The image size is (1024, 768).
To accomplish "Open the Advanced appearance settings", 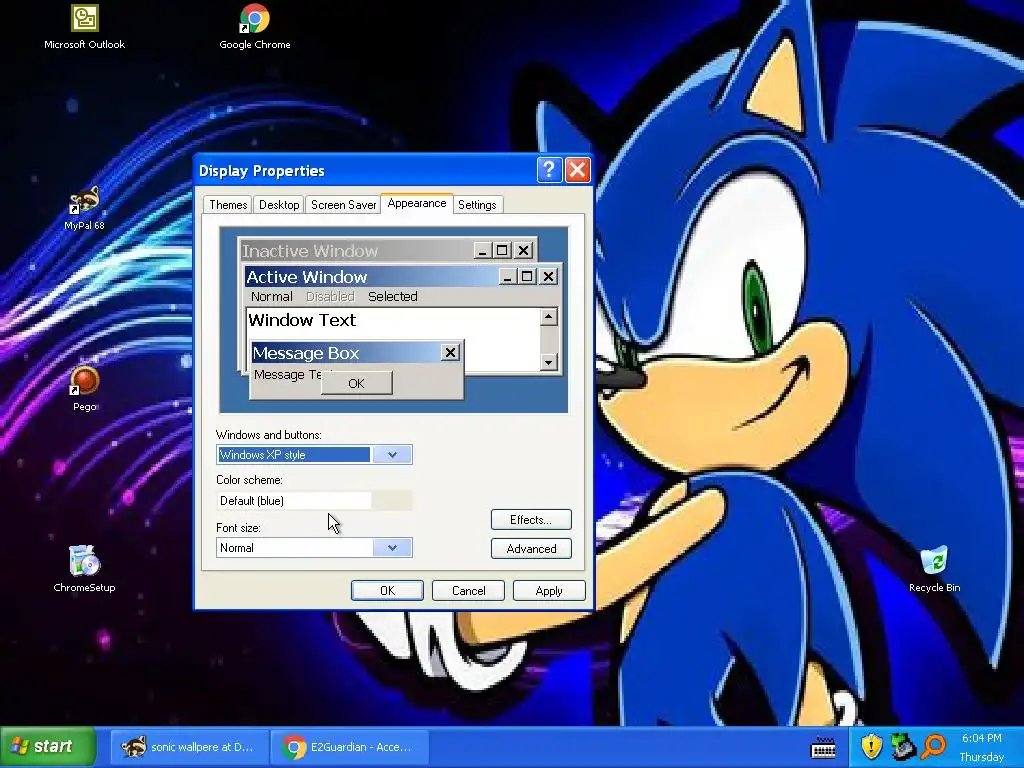I will click(531, 549).
